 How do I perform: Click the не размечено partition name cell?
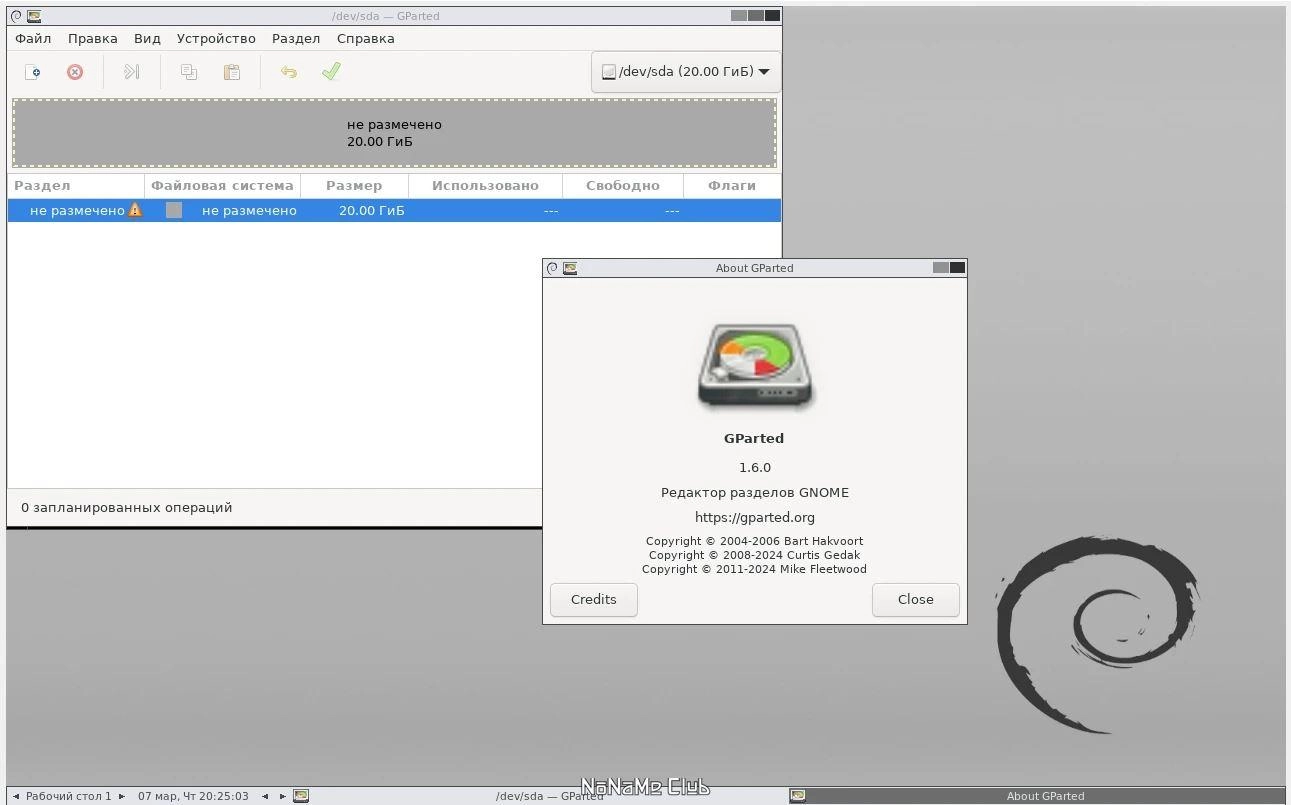[x=77, y=210]
